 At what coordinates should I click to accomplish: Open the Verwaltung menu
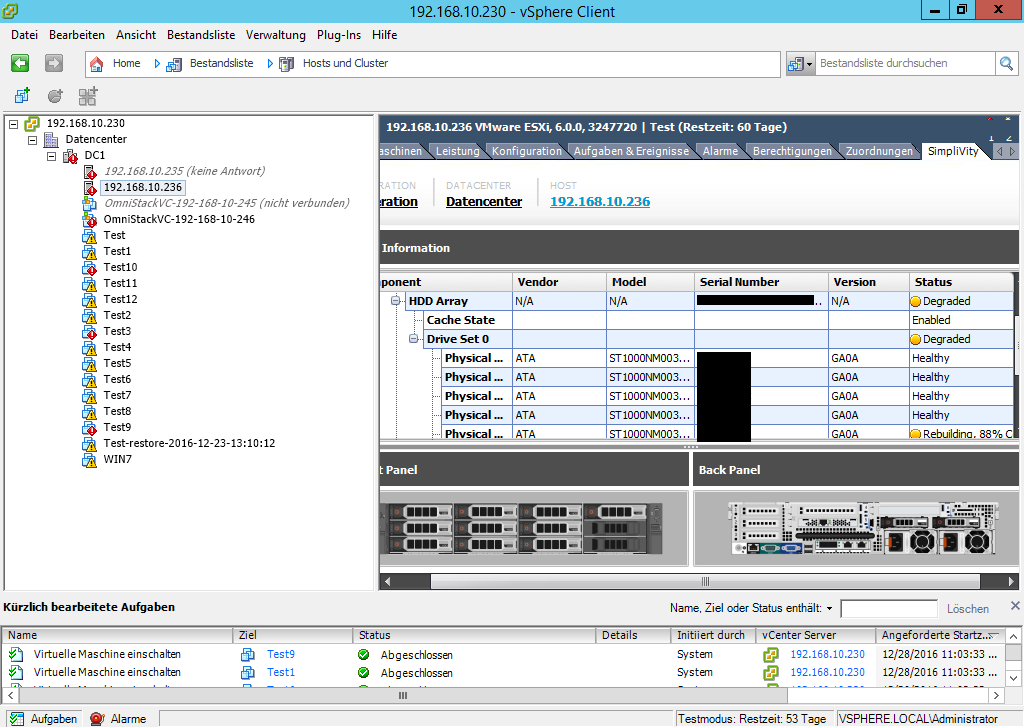click(x=276, y=35)
